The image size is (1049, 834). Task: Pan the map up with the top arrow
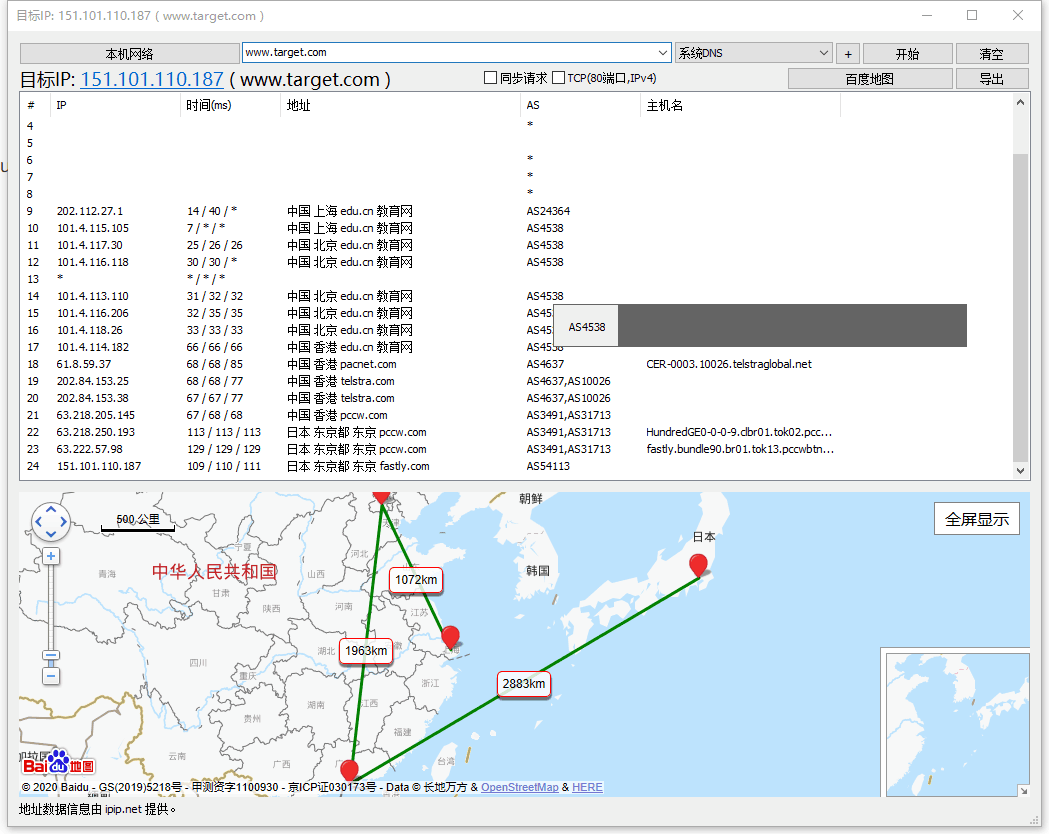(x=51, y=510)
